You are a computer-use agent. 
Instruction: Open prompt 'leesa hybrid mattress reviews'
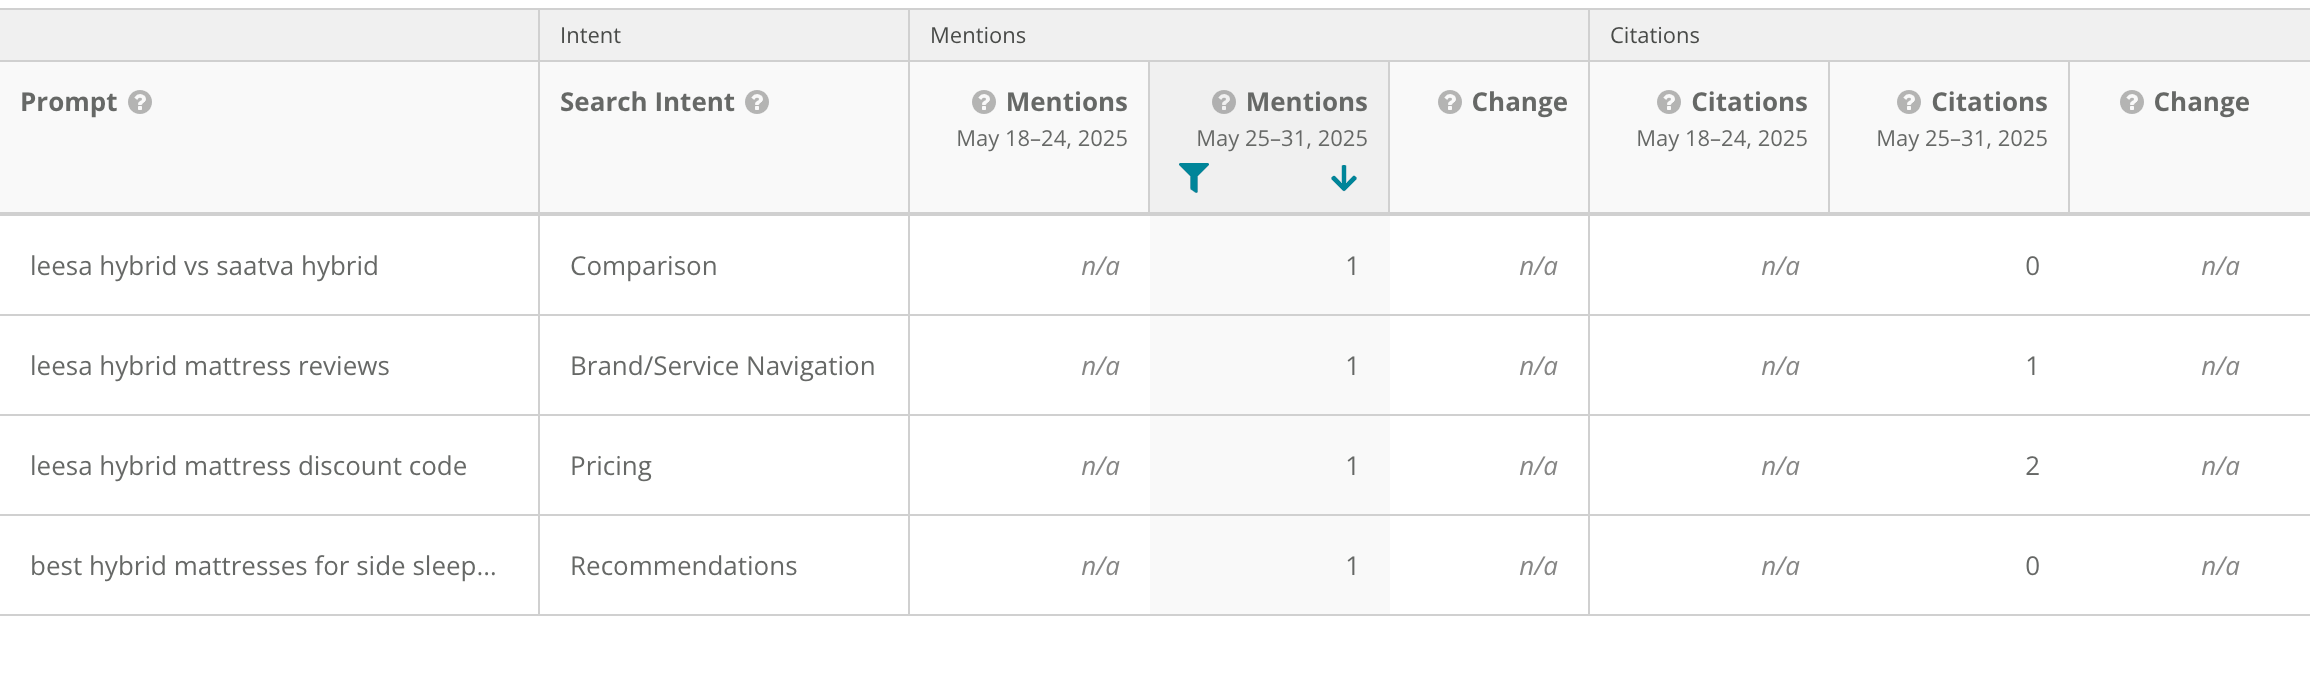210,366
